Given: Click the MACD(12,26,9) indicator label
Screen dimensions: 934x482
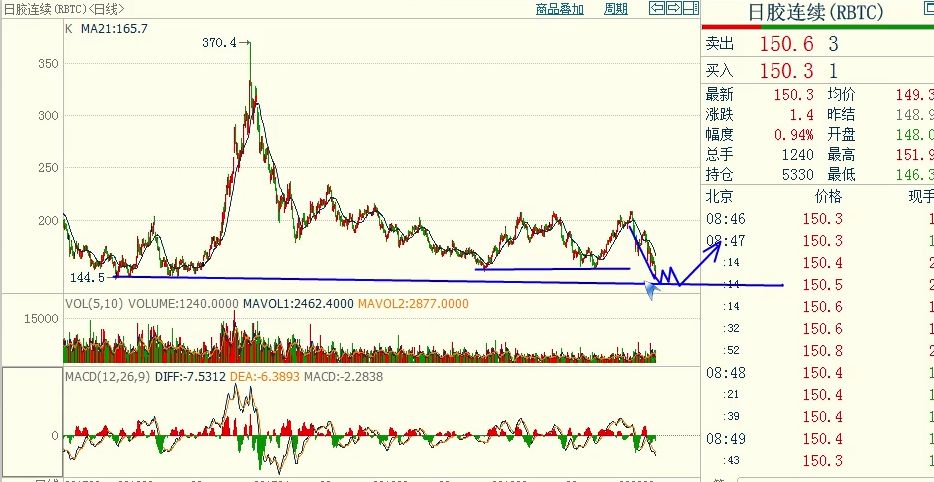Looking at the screenshot, I should [108, 377].
